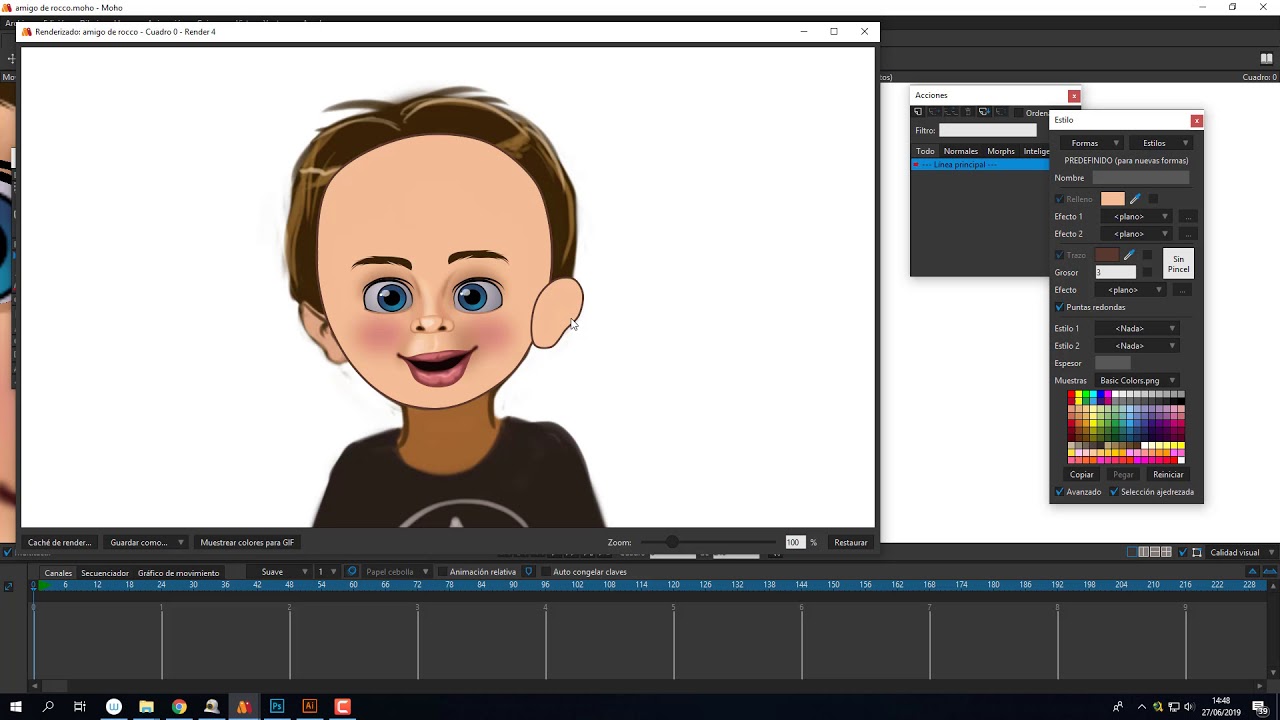Open the Suave interpolation dropdown

coord(281,572)
